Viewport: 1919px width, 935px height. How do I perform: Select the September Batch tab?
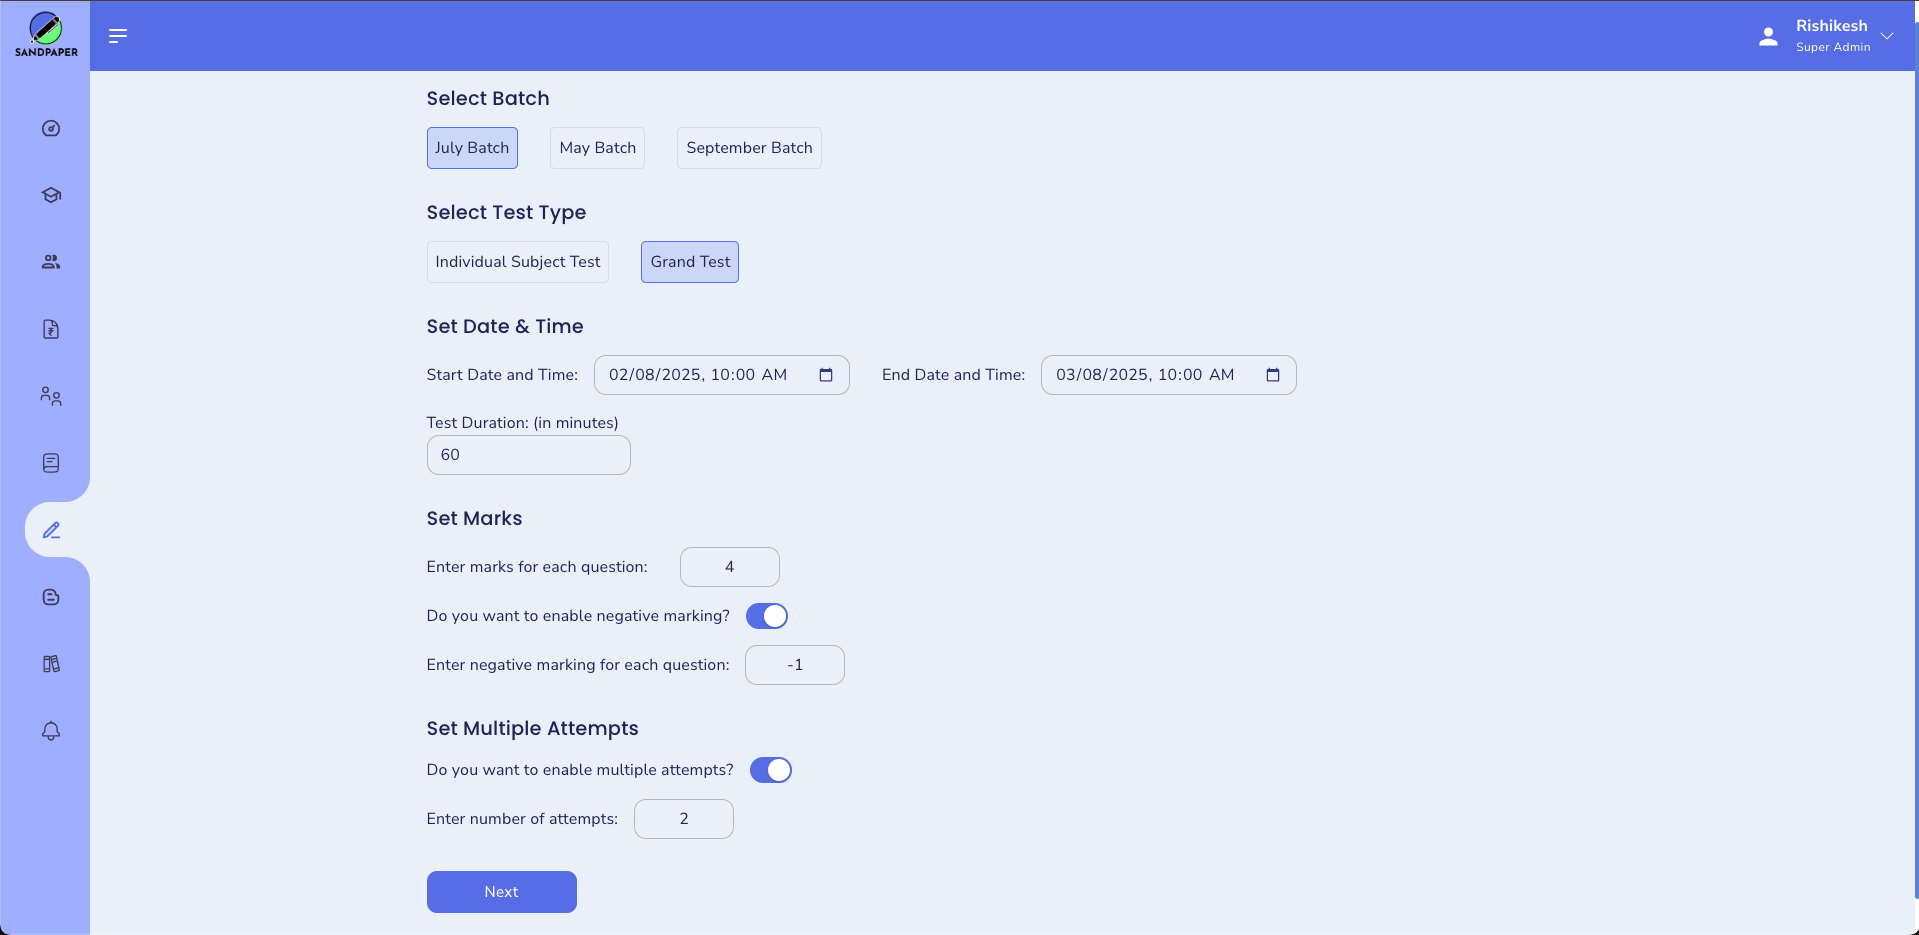(x=748, y=147)
